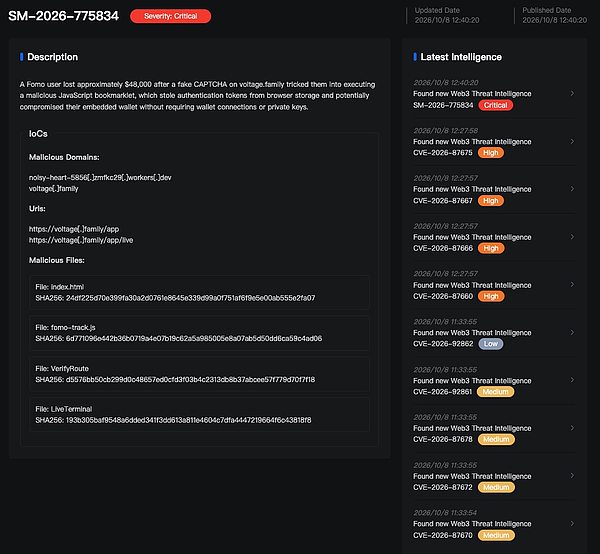Image resolution: width=600 pixels, height=554 pixels.
Task: Click the Severity: Critical badge in header
Action: coord(170,16)
